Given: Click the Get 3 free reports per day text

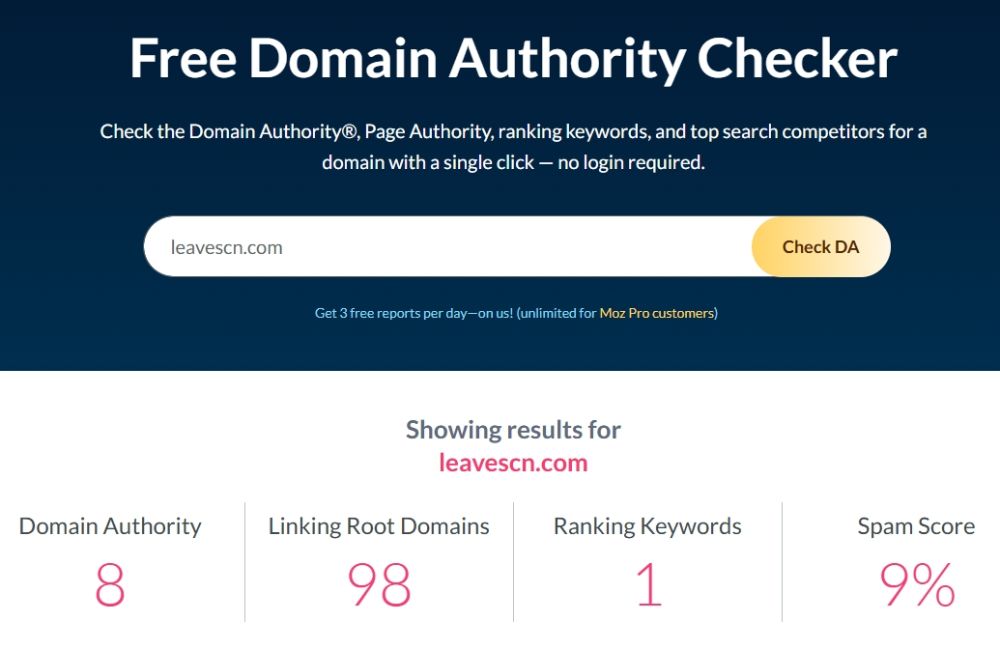Looking at the screenshot, I should tap(413, 313).
